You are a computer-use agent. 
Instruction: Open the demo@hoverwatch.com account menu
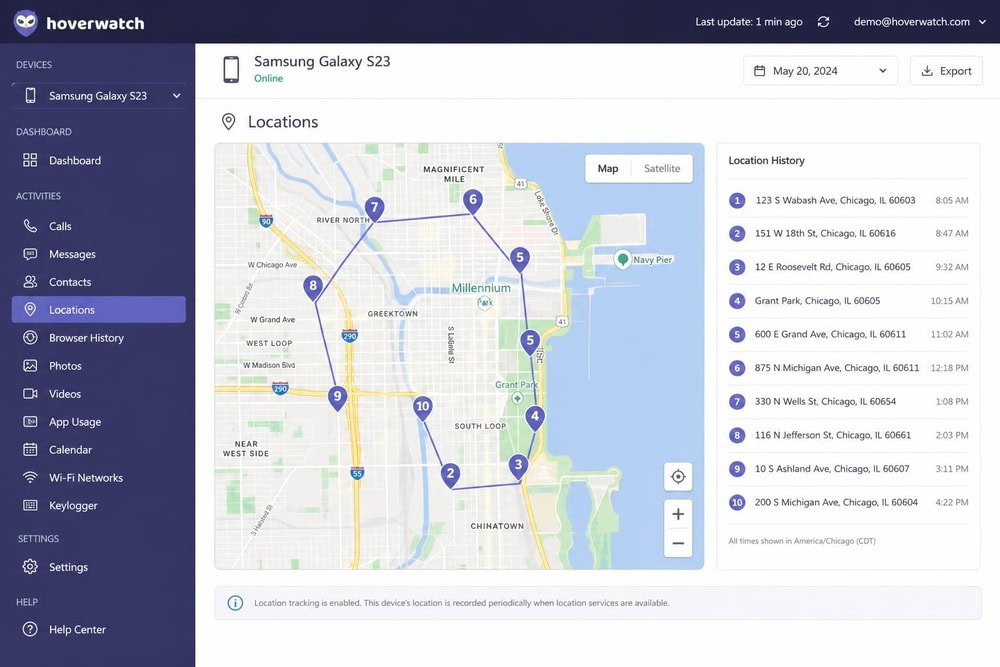[920, 22]
